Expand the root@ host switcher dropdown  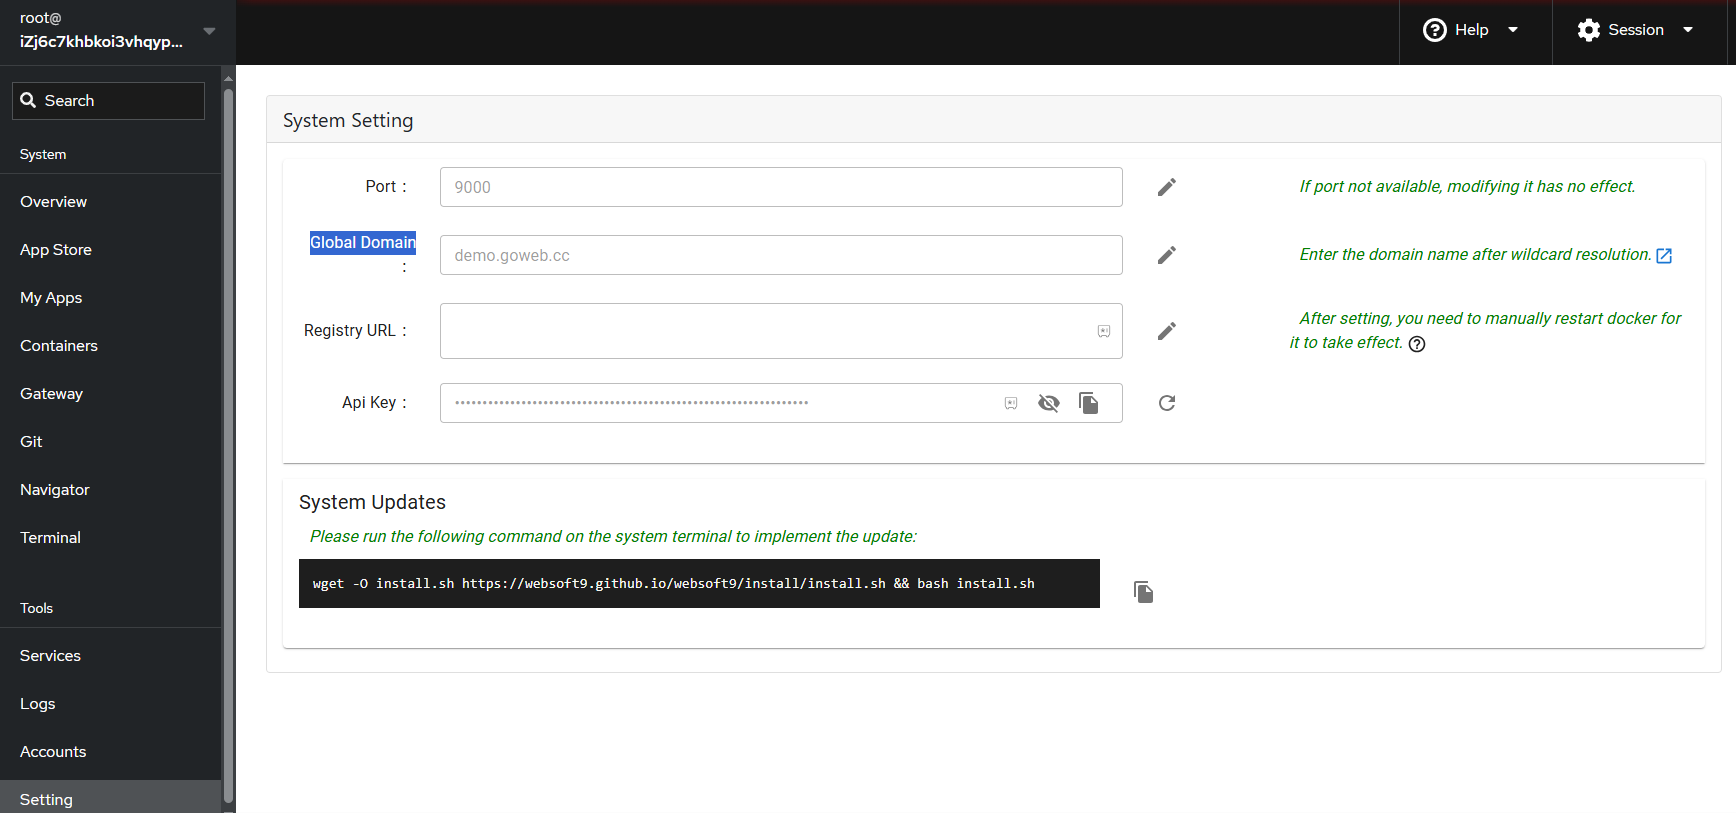[x=209, y=31]
